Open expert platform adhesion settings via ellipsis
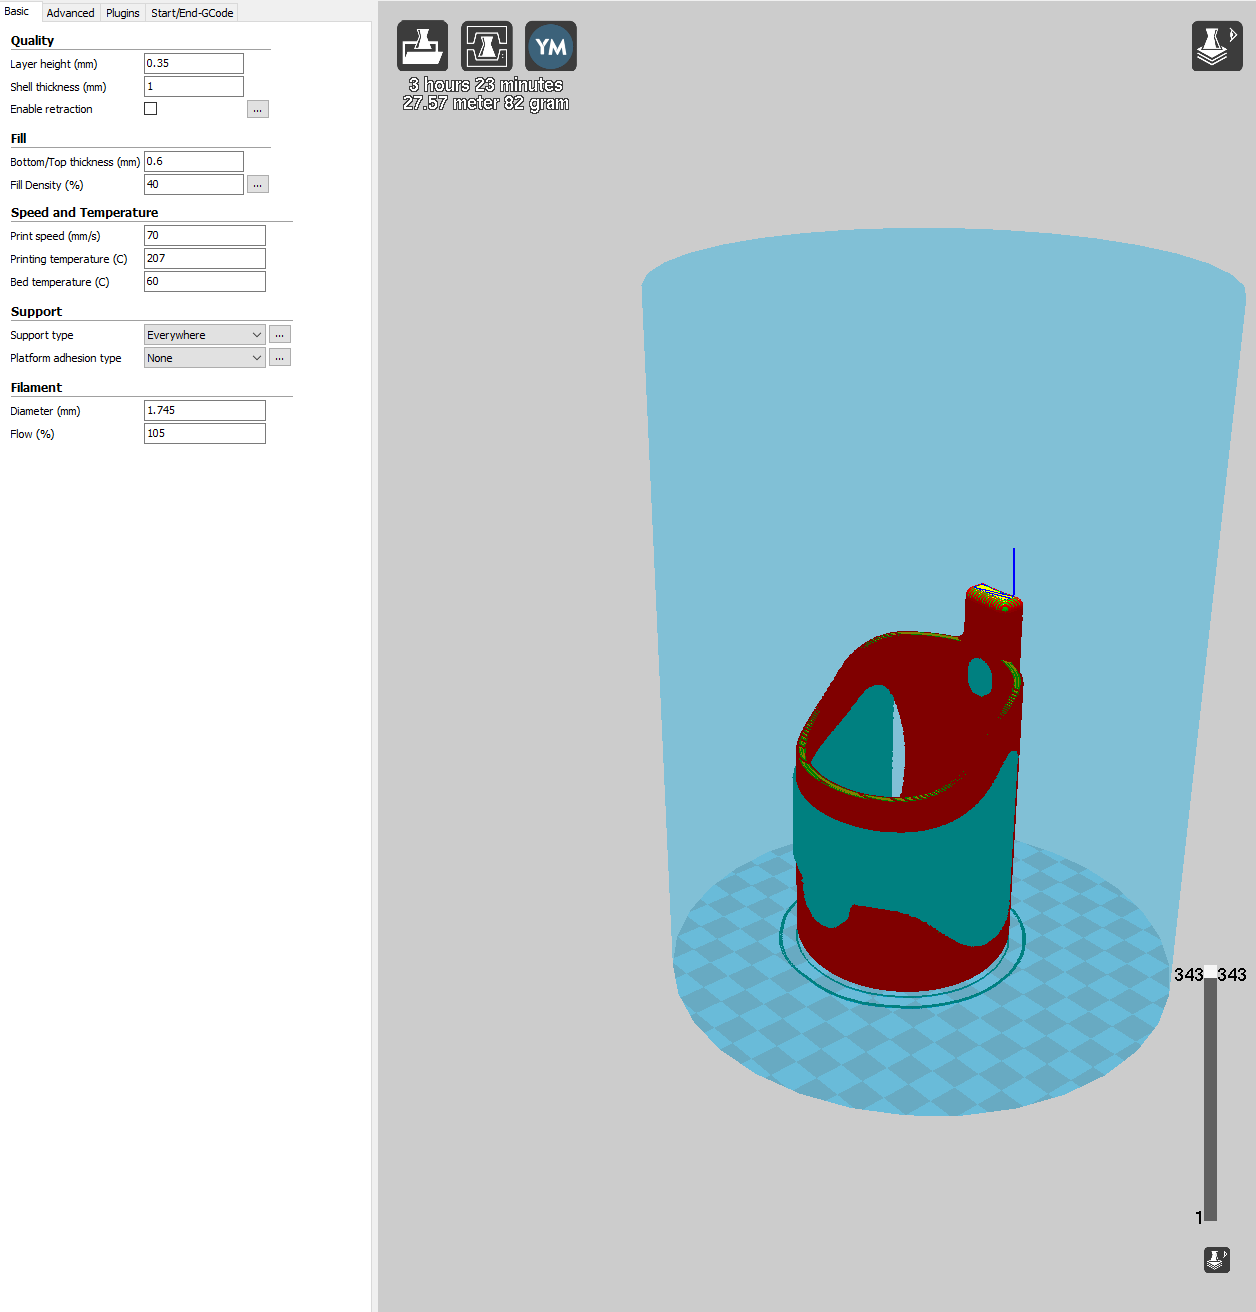The image size is (1256, 1312). [279, 356]
